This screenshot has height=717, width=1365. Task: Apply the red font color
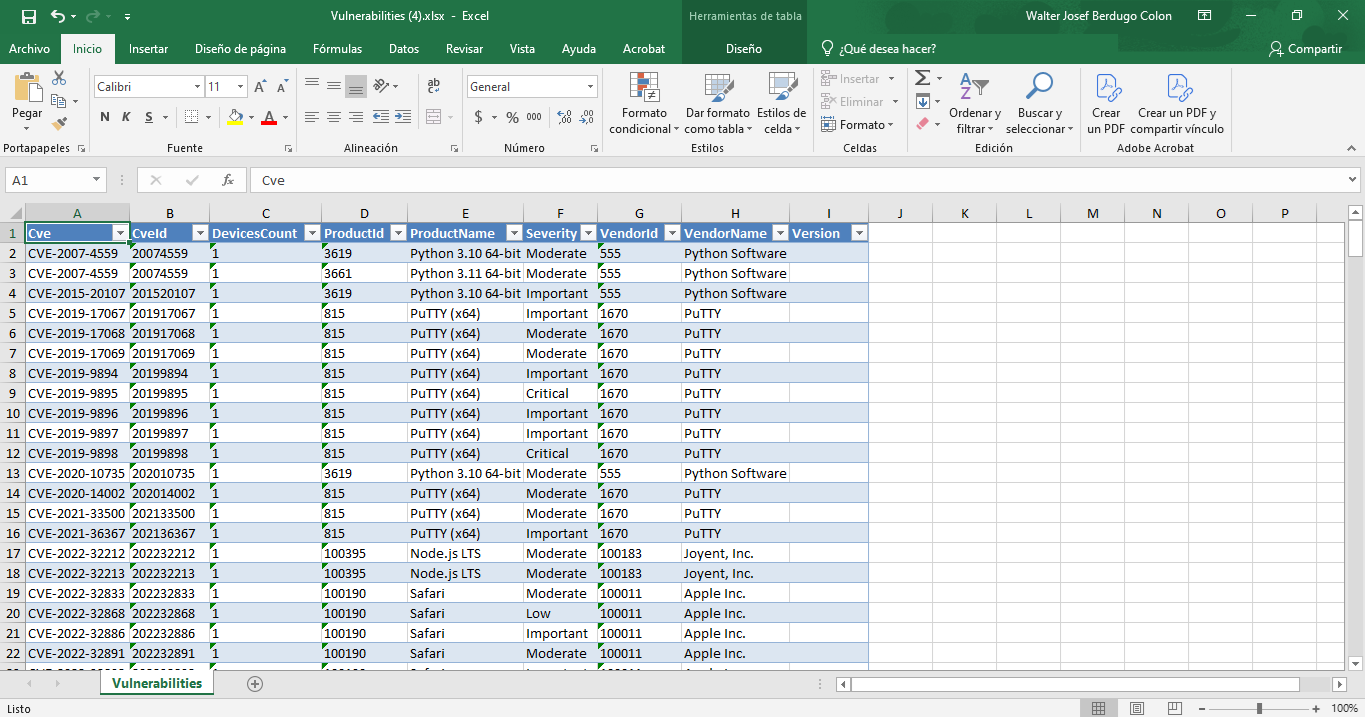click(x=268, y=117)
